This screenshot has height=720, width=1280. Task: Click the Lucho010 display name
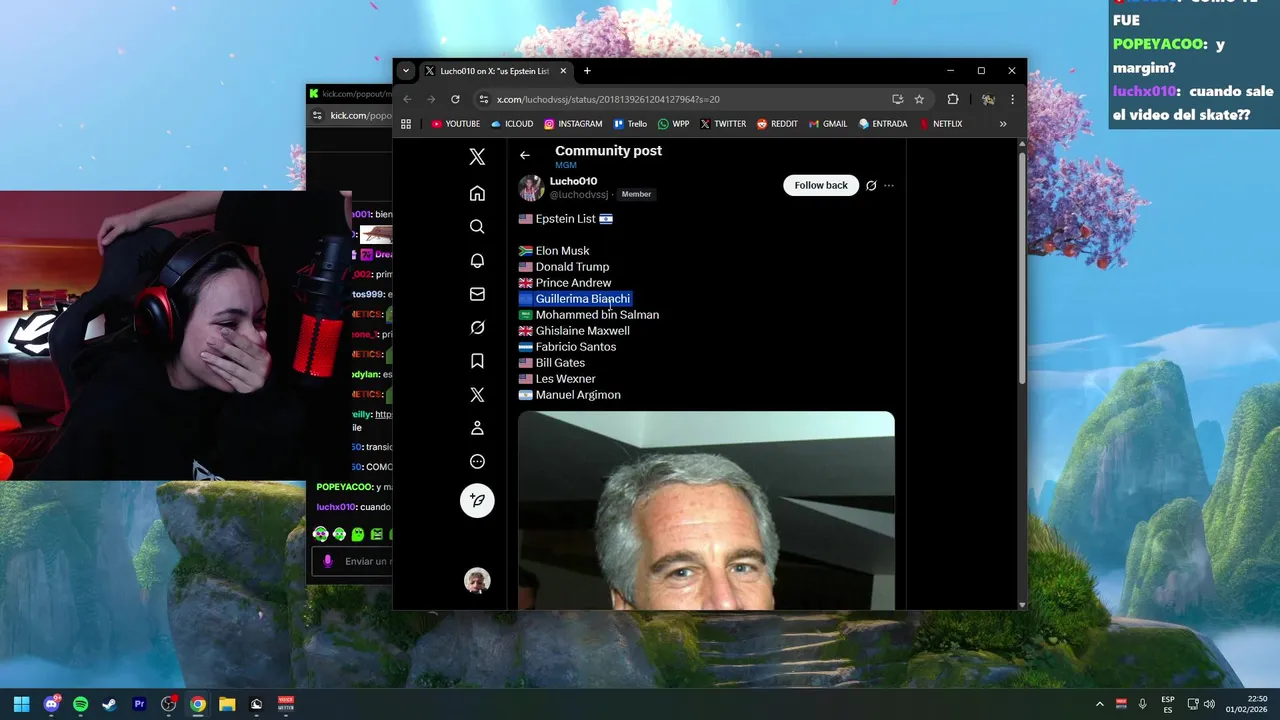(x=573, y=181)
